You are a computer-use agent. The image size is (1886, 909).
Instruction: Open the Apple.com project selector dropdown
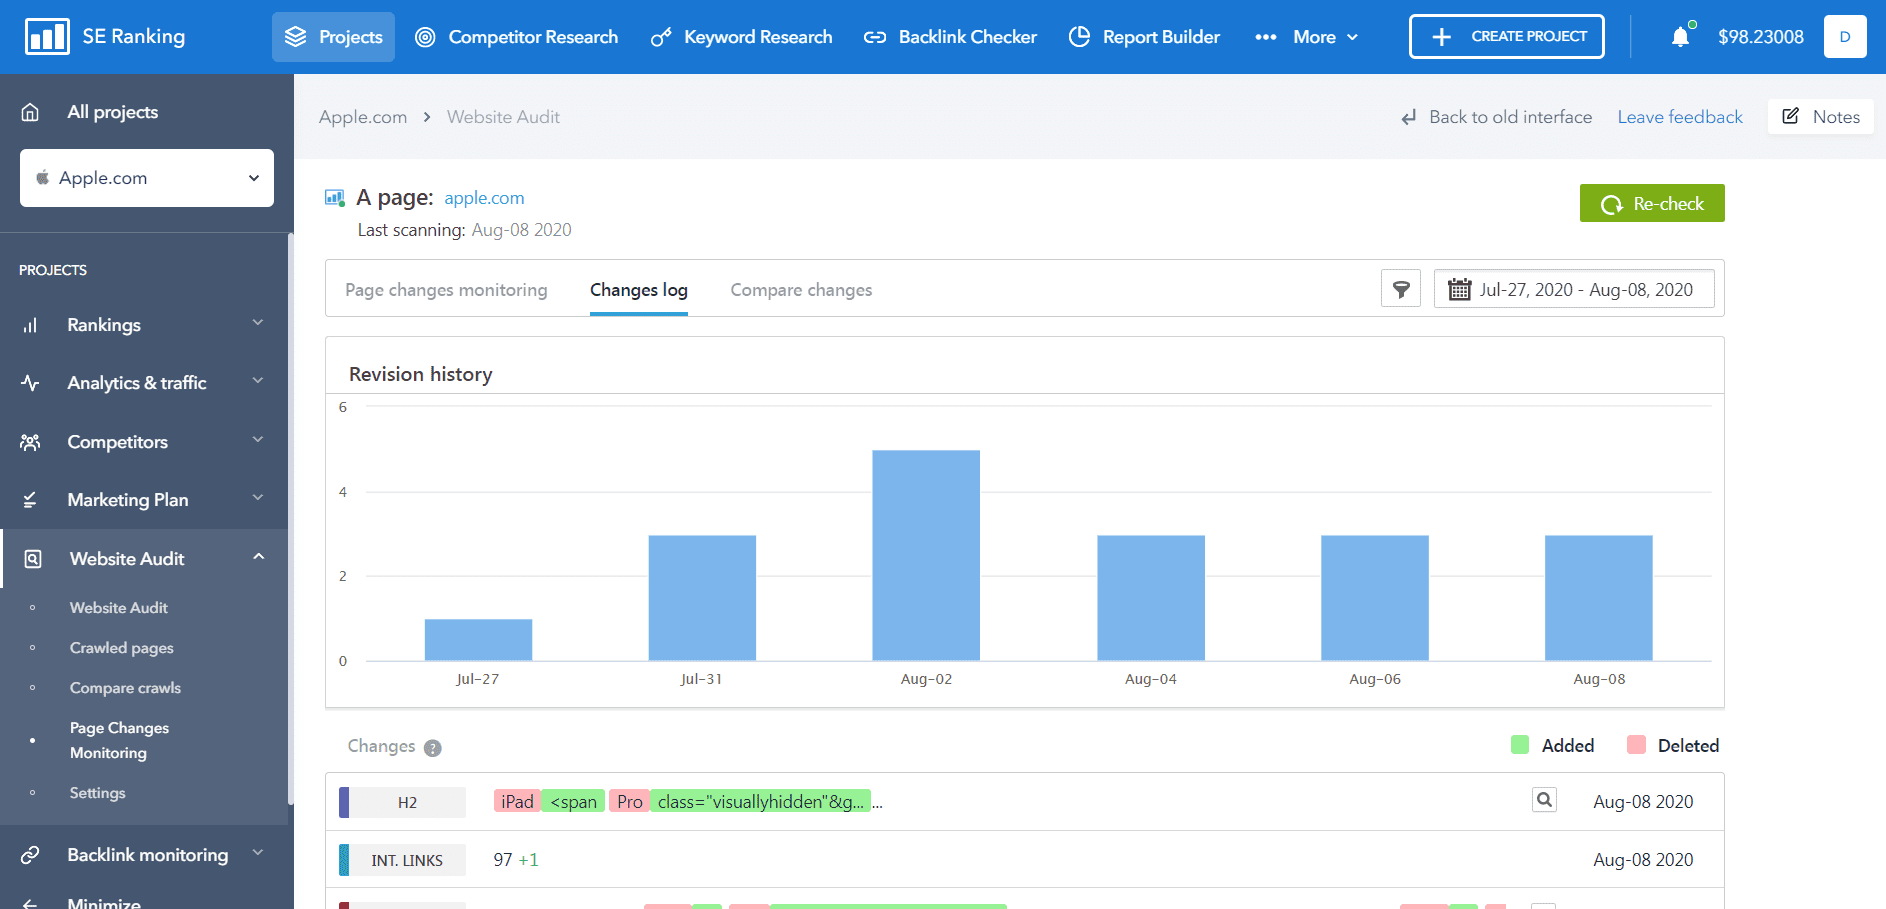point(147,178)
